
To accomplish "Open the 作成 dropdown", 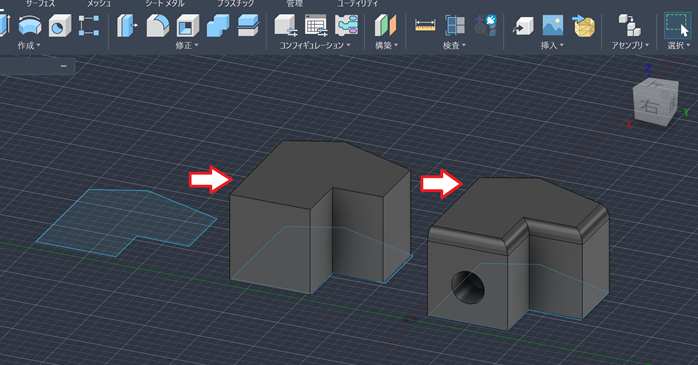I will pyautogui.click(x=29, y=45).
